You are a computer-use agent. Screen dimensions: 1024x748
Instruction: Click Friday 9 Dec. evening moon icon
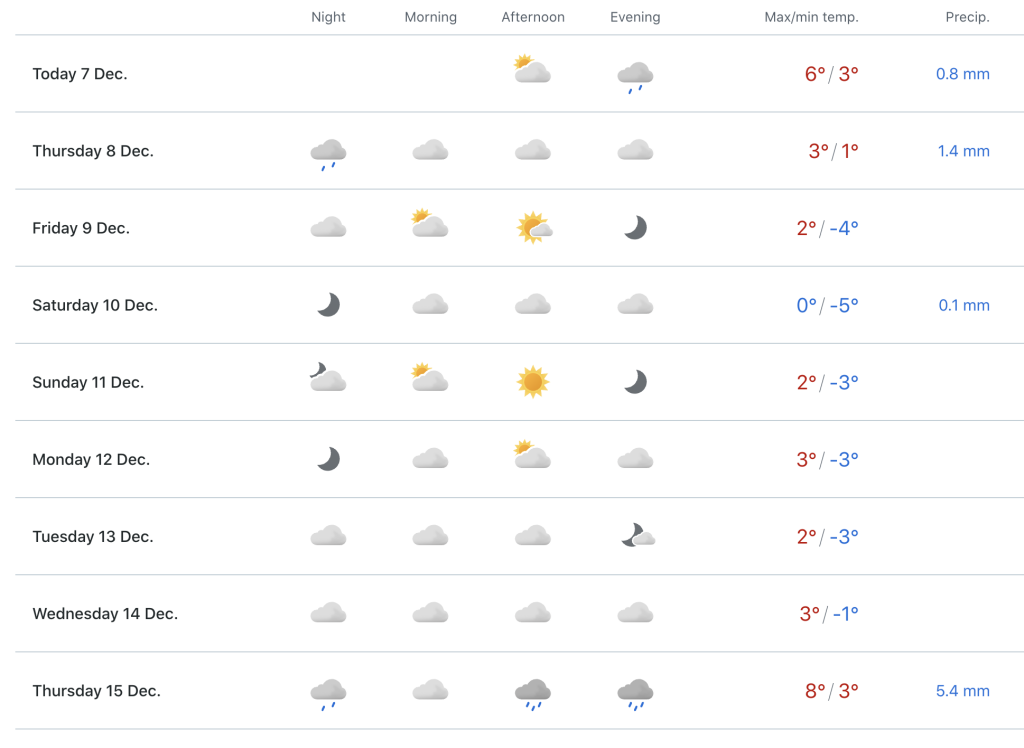click(635, 227)
